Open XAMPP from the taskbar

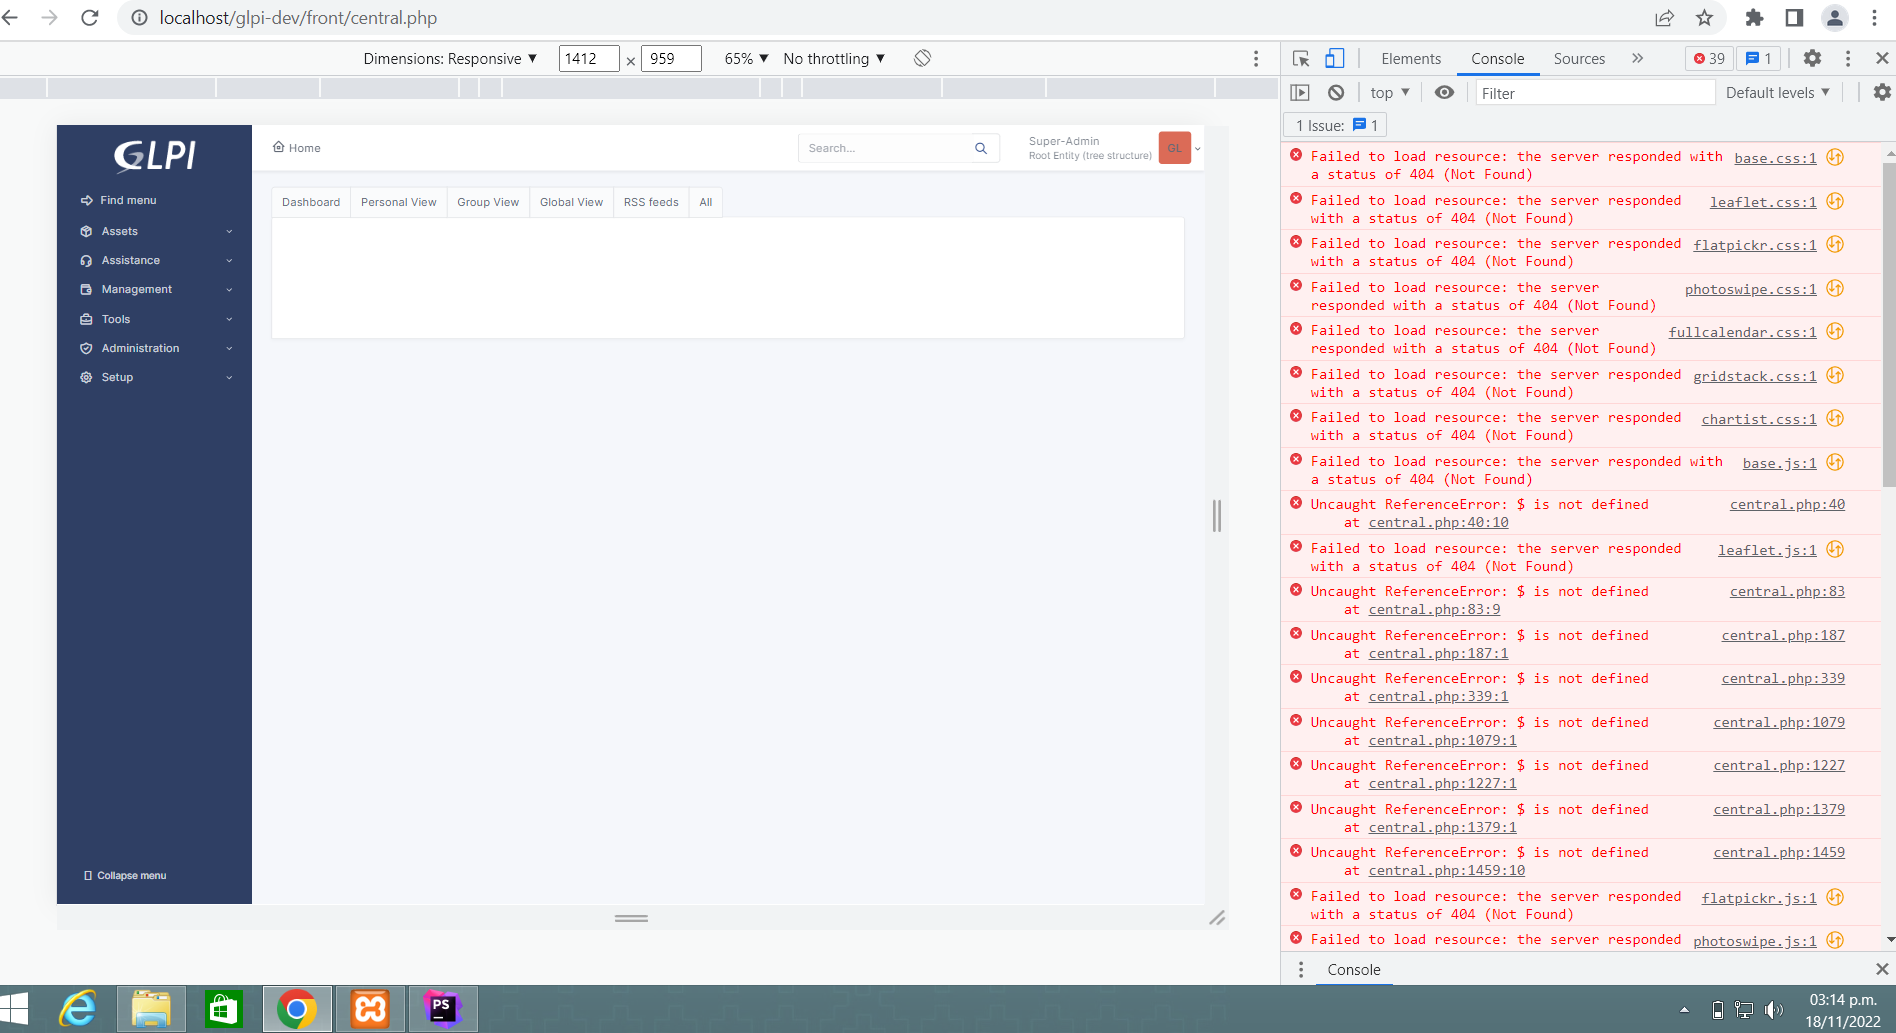pos(370,1008)
